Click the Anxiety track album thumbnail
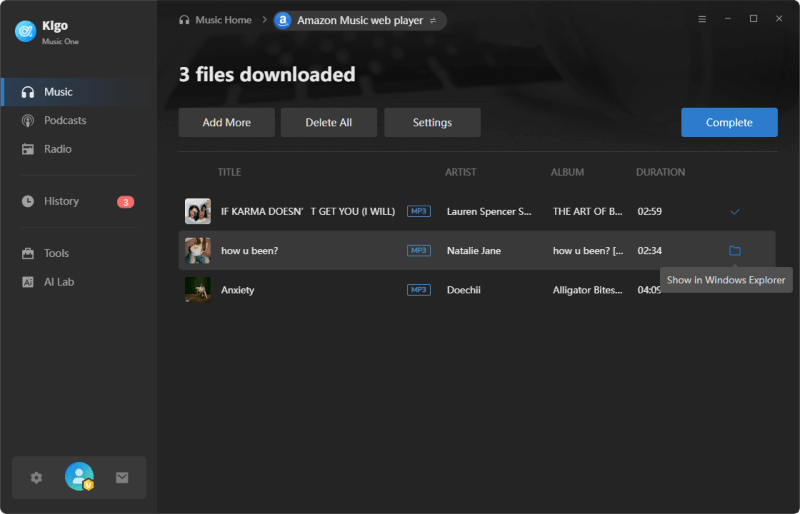Screen dimensions: 800x514 pos(198,290)
